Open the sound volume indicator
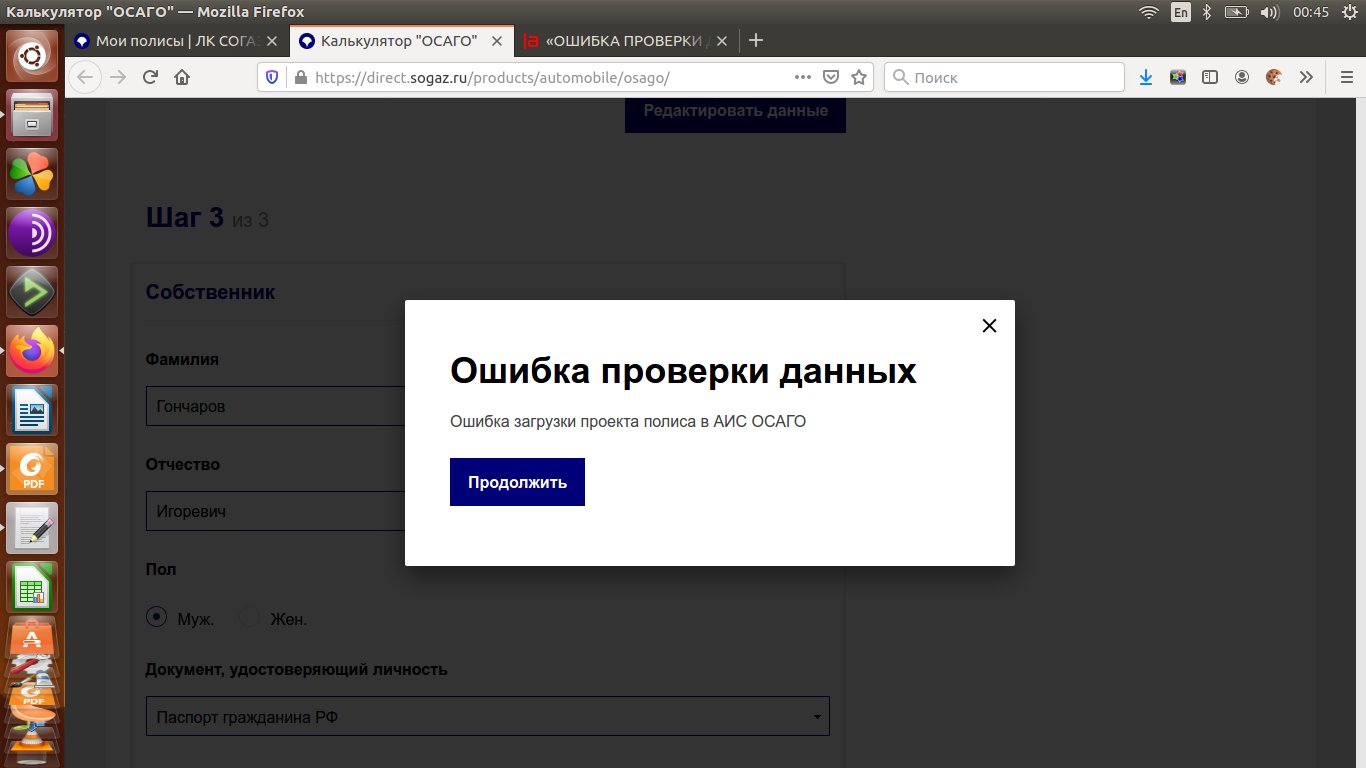This screenshot has height=768, width=1366. [x=1270, y=12]
